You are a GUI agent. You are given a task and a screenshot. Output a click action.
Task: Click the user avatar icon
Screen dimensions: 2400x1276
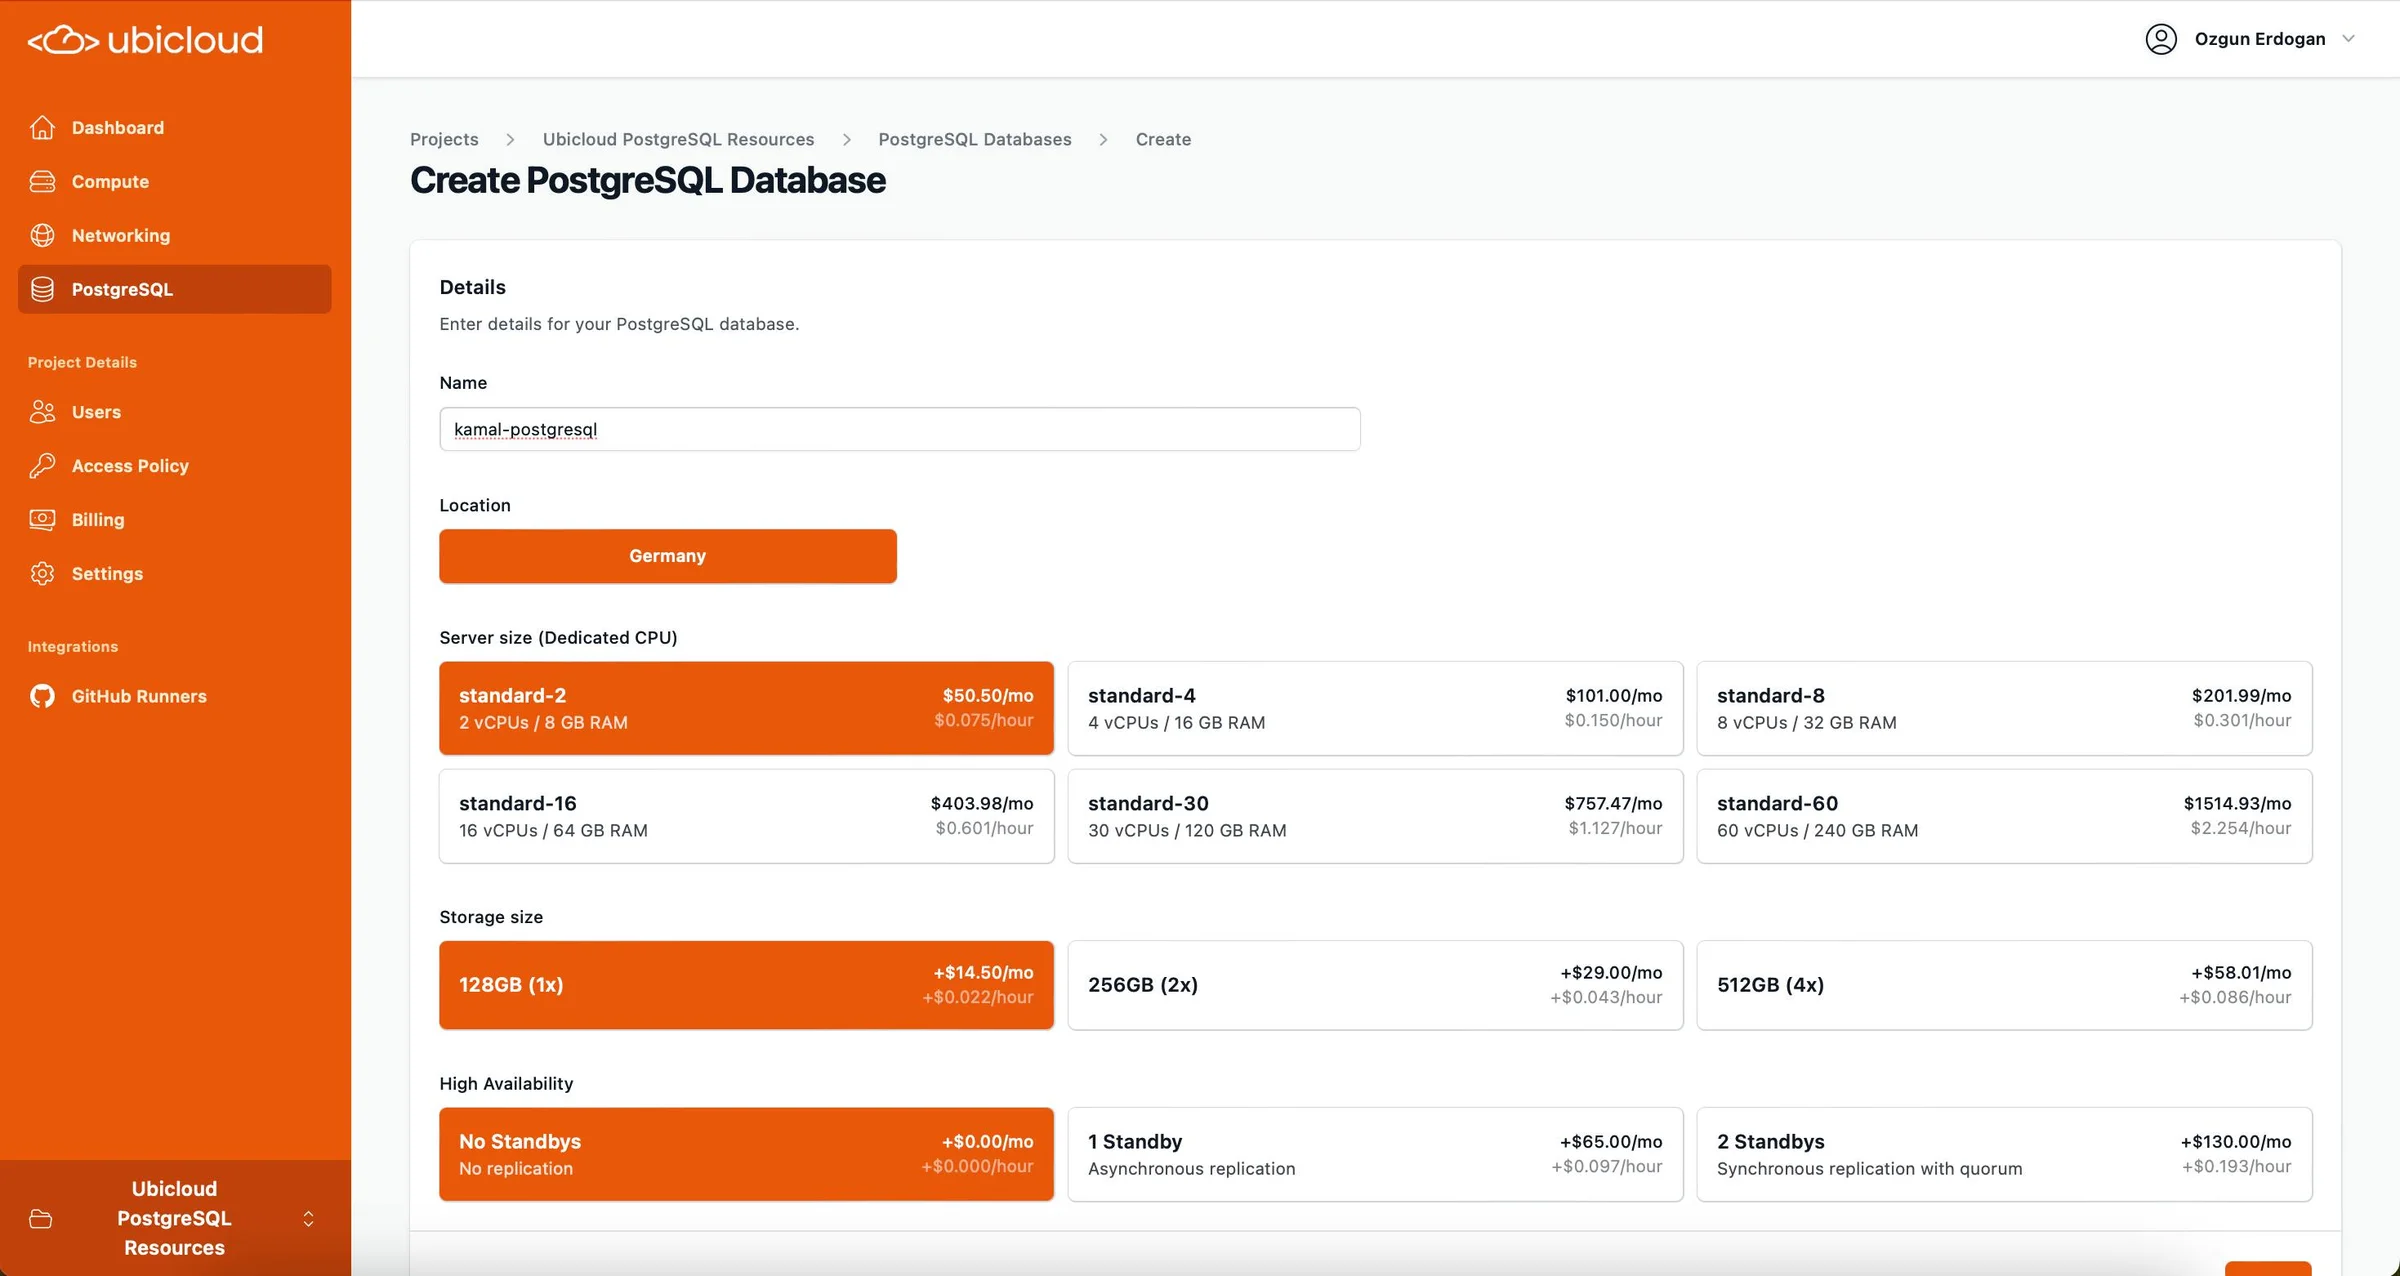pyautogui.click(x=2161, y=39)
